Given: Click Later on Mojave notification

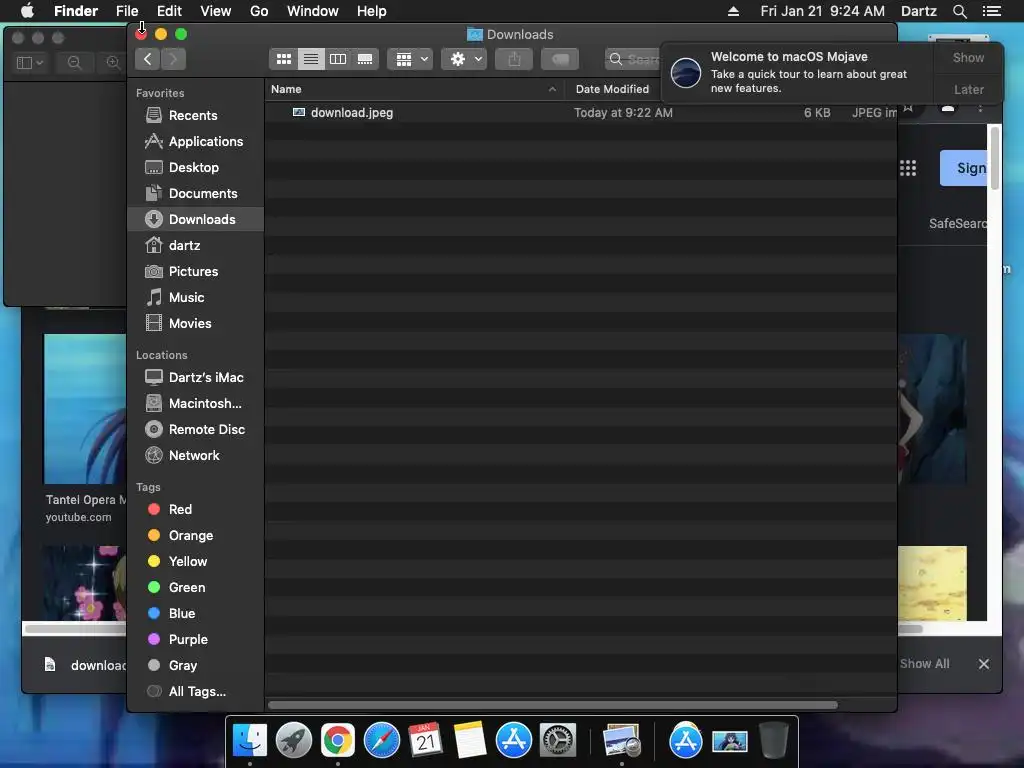Looking at the screenshot, I should coord(968,90).
